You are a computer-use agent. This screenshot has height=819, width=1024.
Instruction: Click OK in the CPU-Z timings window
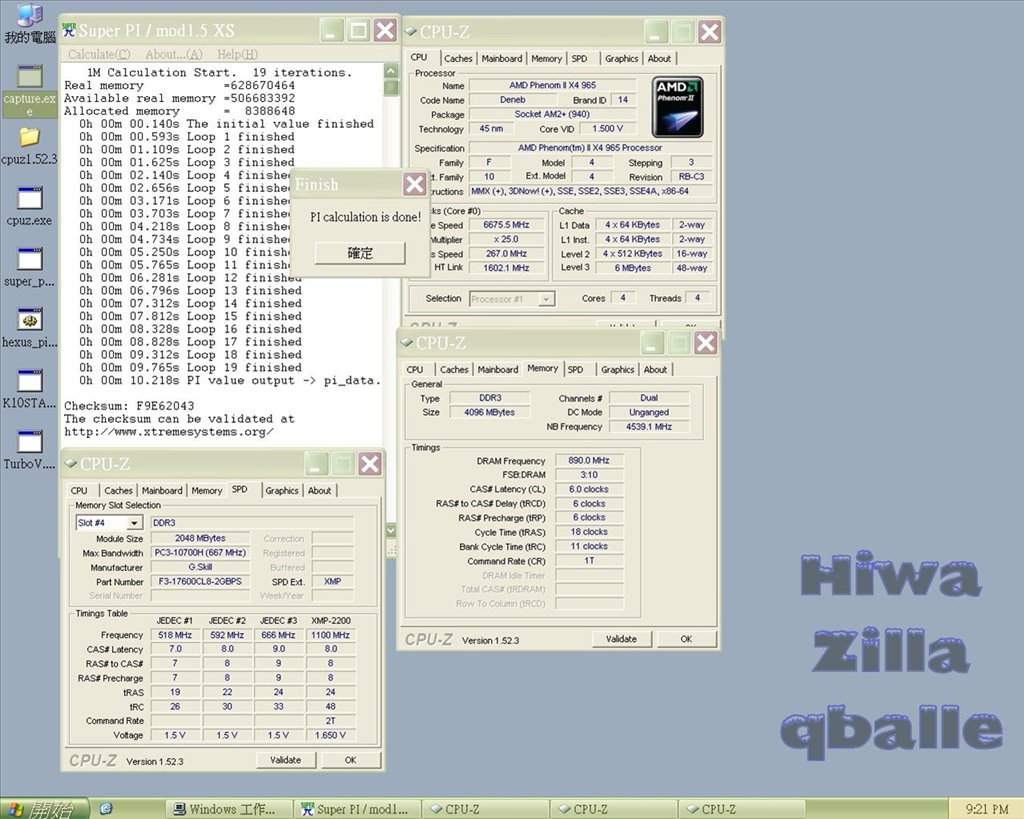point(686,639)
